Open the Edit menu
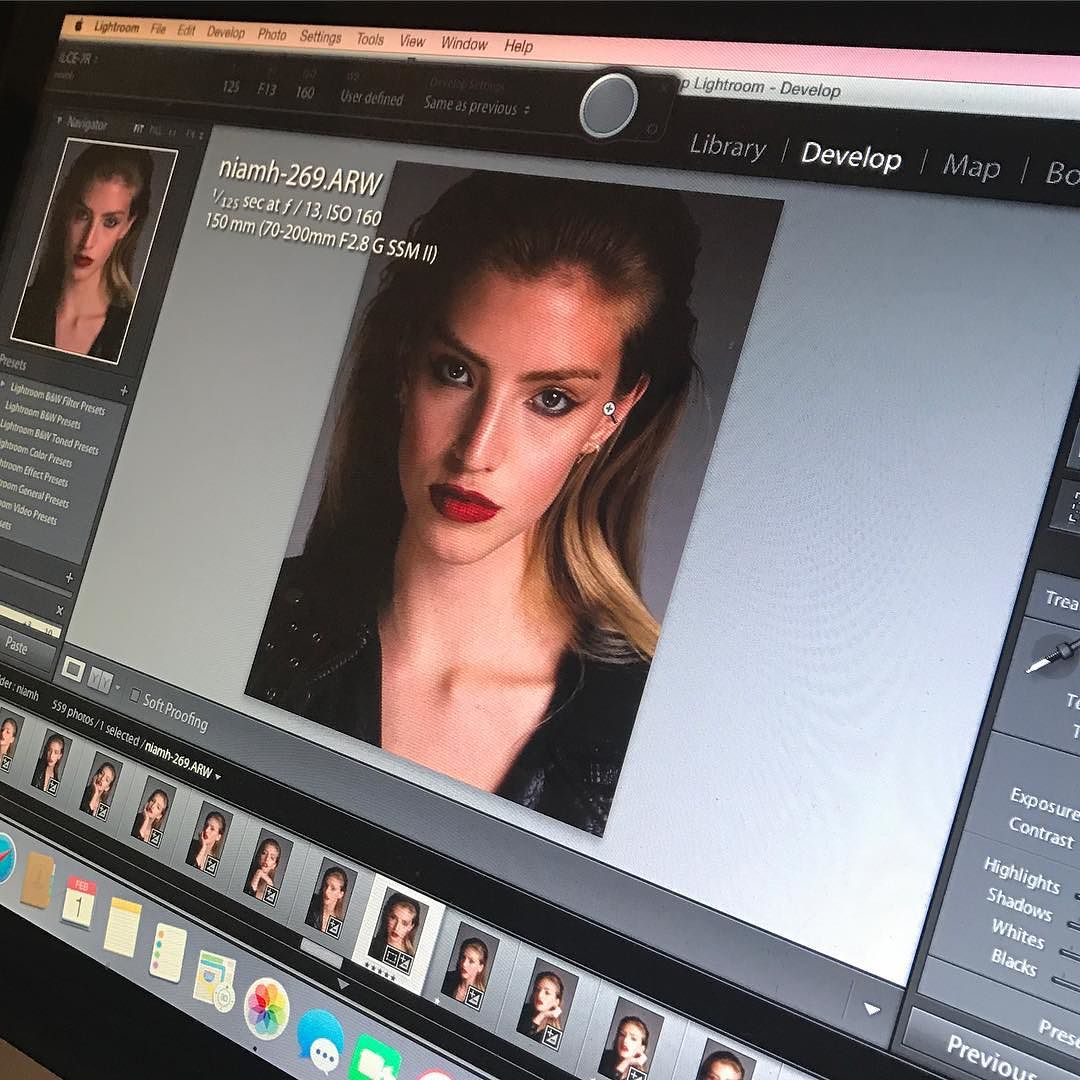The width and height of the screenshot is (1080, 1080). tap(187, 30)
